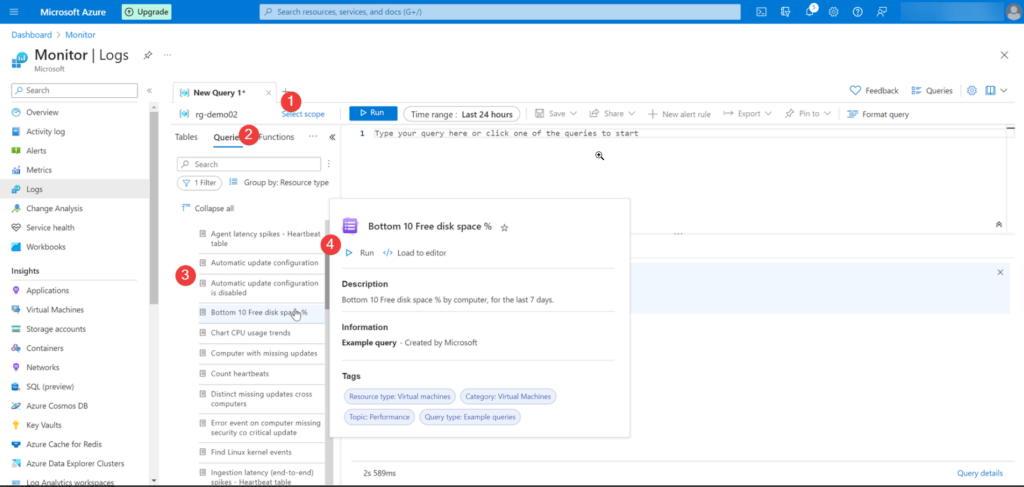Close the Monitor blade
Screen dimensions: 1024x487
(1004, 55)
